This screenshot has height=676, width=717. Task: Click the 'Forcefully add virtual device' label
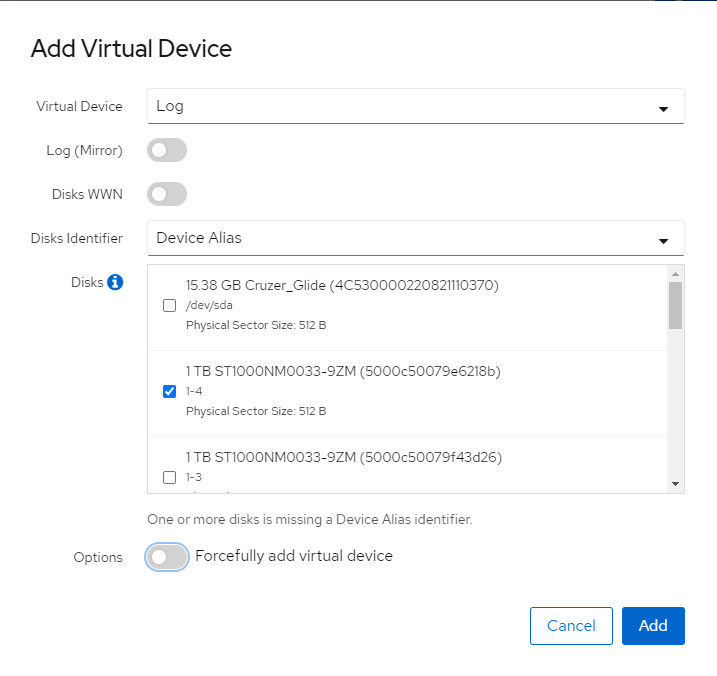click(x=294, y=556)
